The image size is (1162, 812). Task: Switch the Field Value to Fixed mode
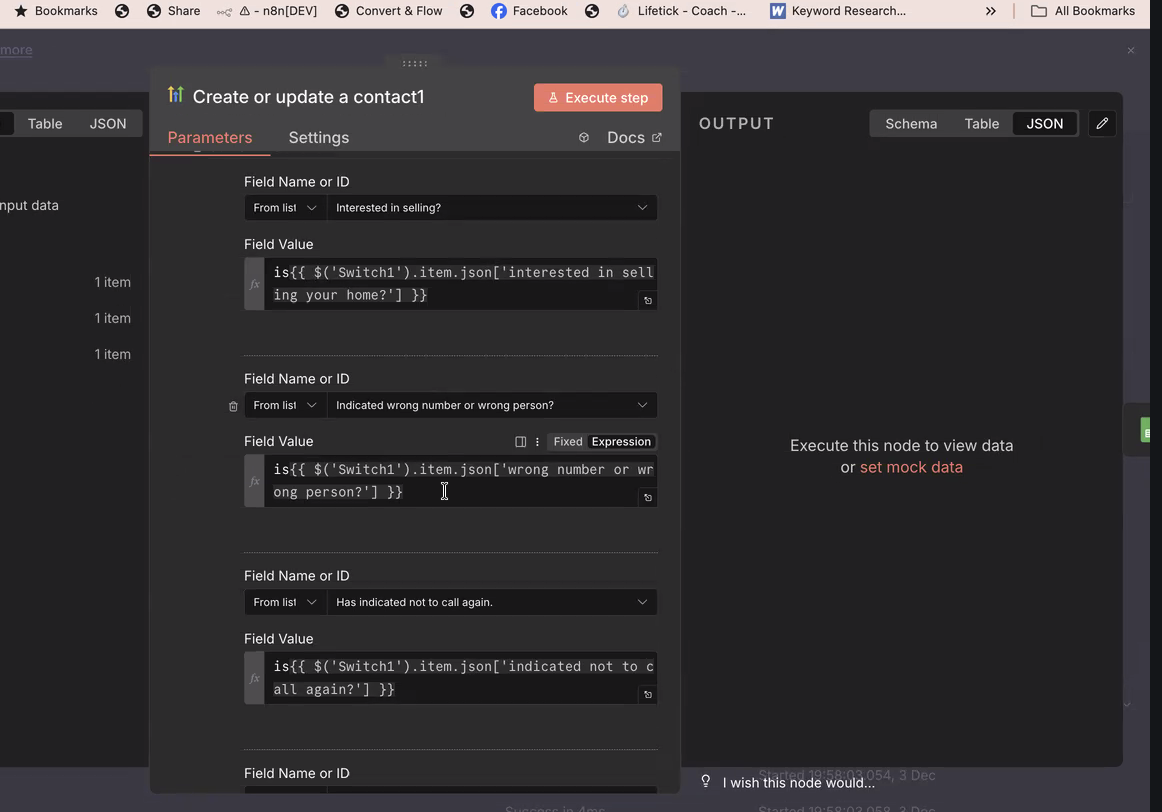click(x=567, y=441)
